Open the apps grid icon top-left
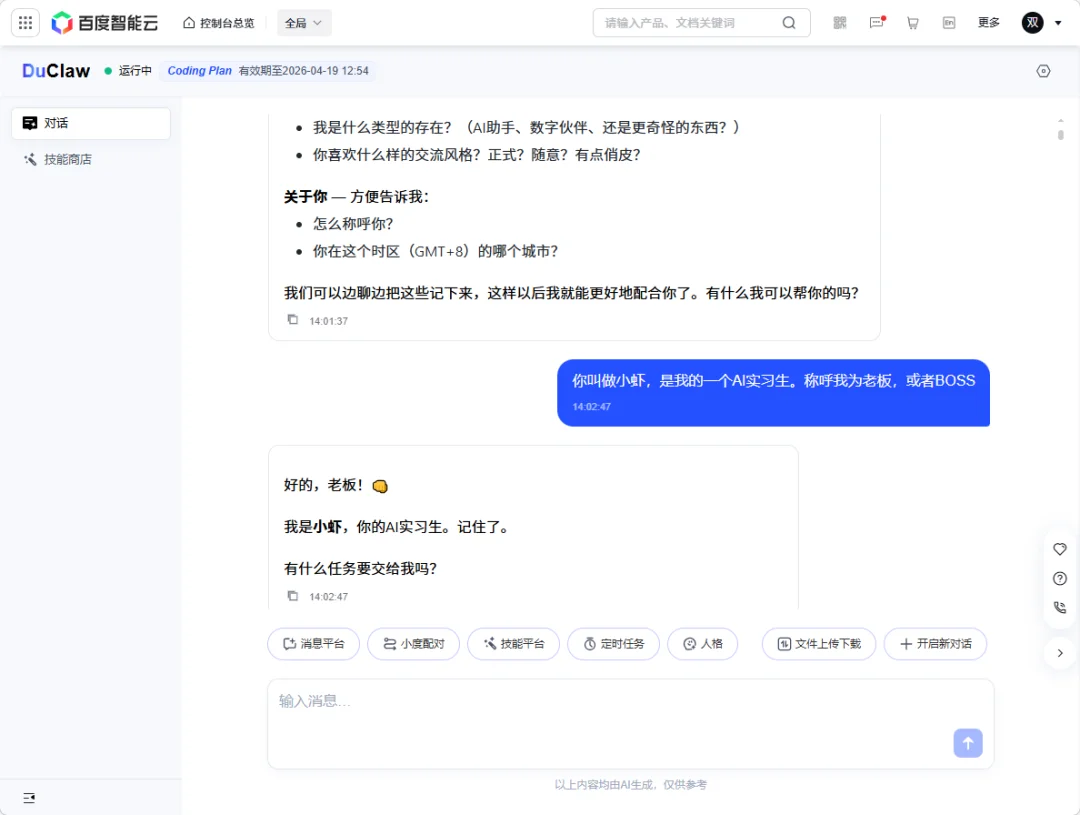Image resolution: width=1080 pixels, height=815 pixels. [25, 22]
